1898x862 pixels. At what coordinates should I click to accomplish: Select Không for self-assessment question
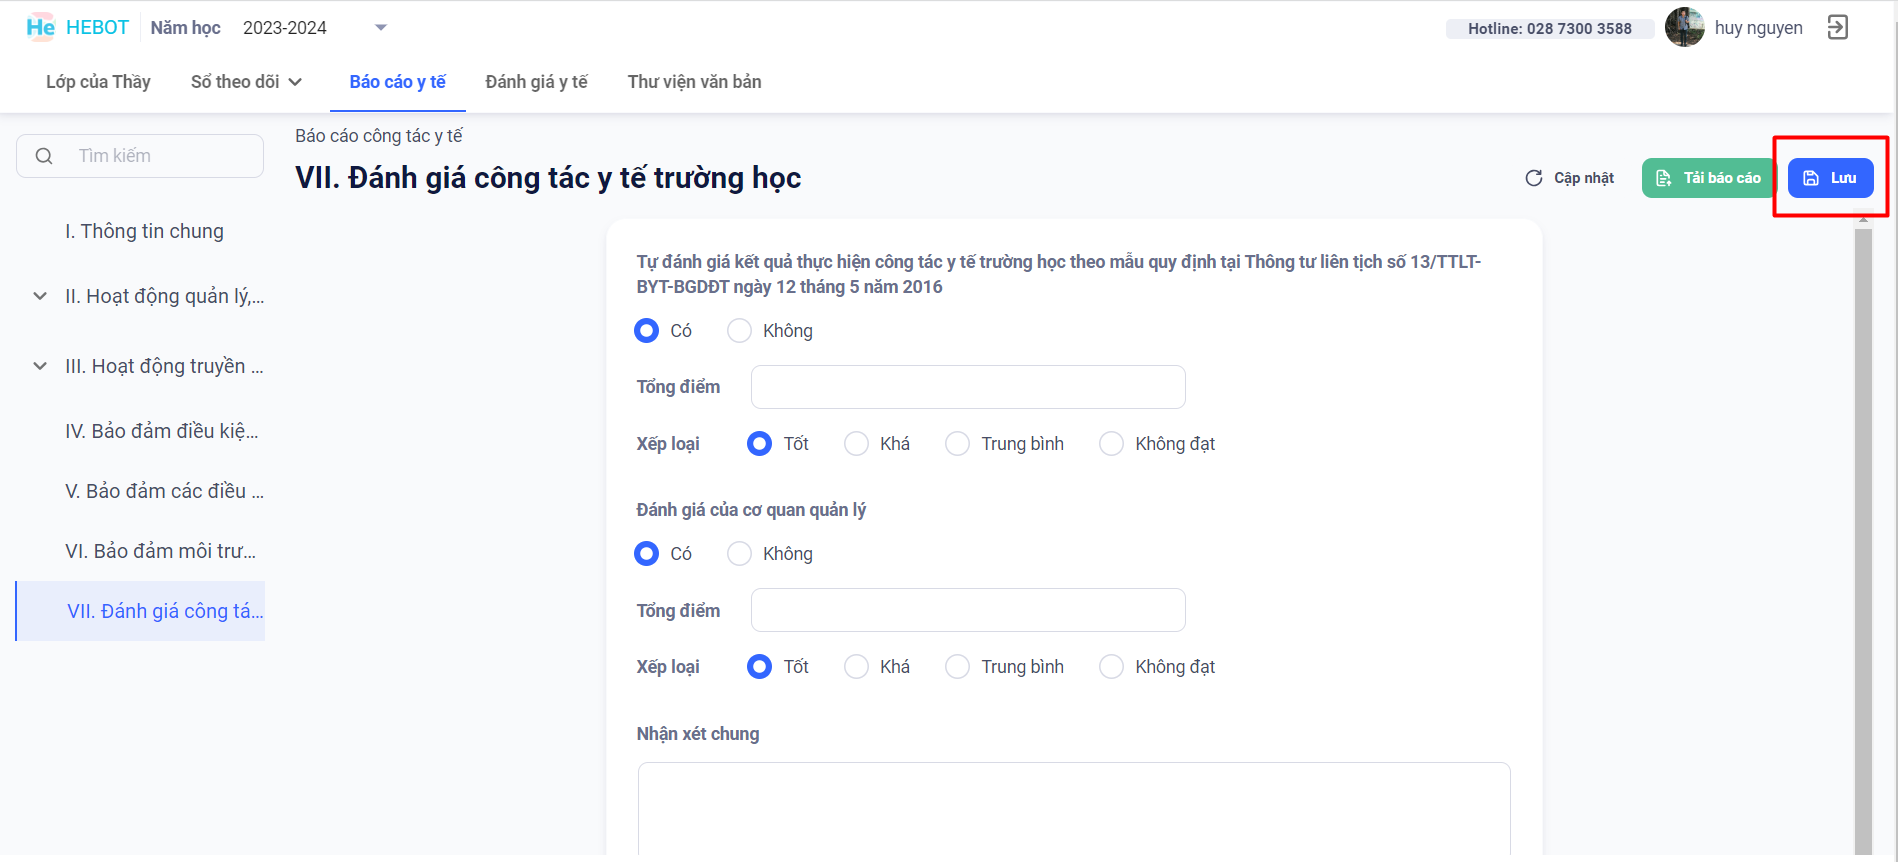pyautogui.click(x=739, y=331)
